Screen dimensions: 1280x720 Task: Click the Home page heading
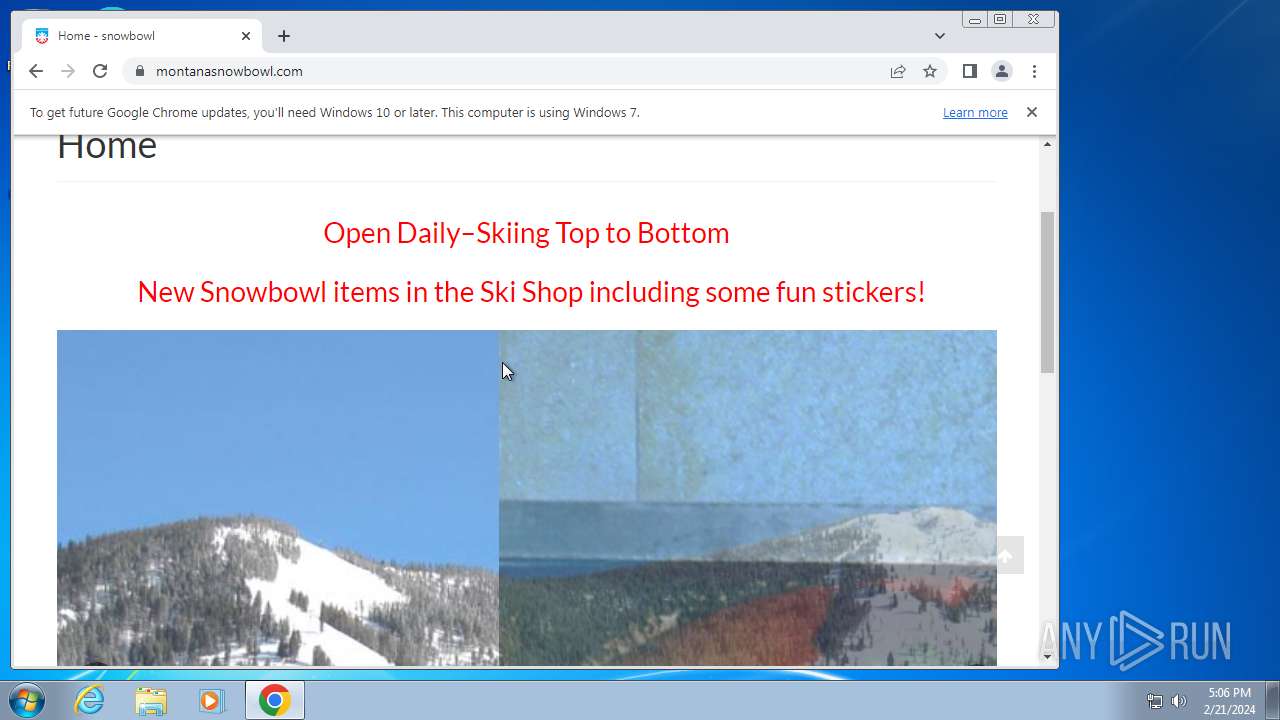pos(107,147)
